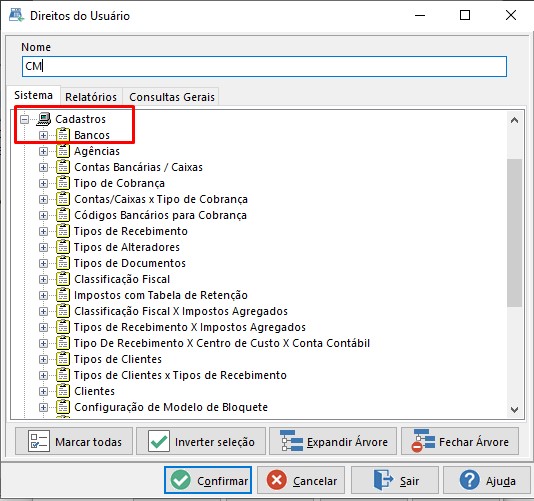Expand the Tipos de Documentos node
Image resolution: width=534 pixels, height=501 pixels.
43,263
